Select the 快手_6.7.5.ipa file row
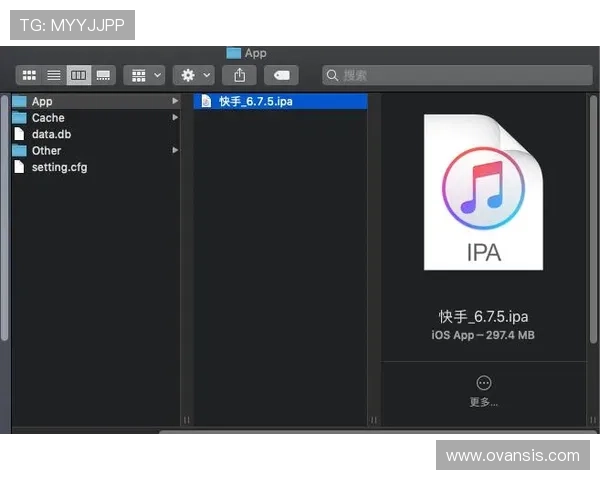This screenshot has height=480, width=600. point(280,101)
